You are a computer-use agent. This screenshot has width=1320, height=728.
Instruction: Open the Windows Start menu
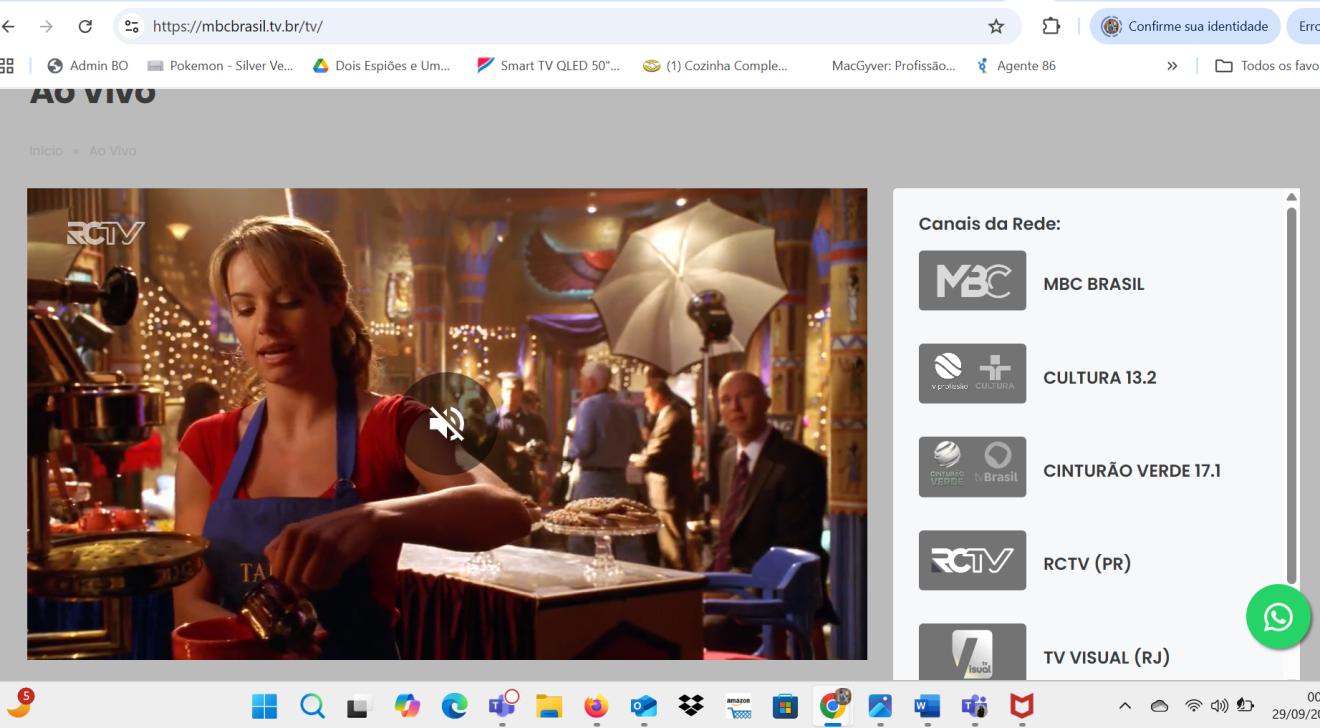(x=264, y=706)
